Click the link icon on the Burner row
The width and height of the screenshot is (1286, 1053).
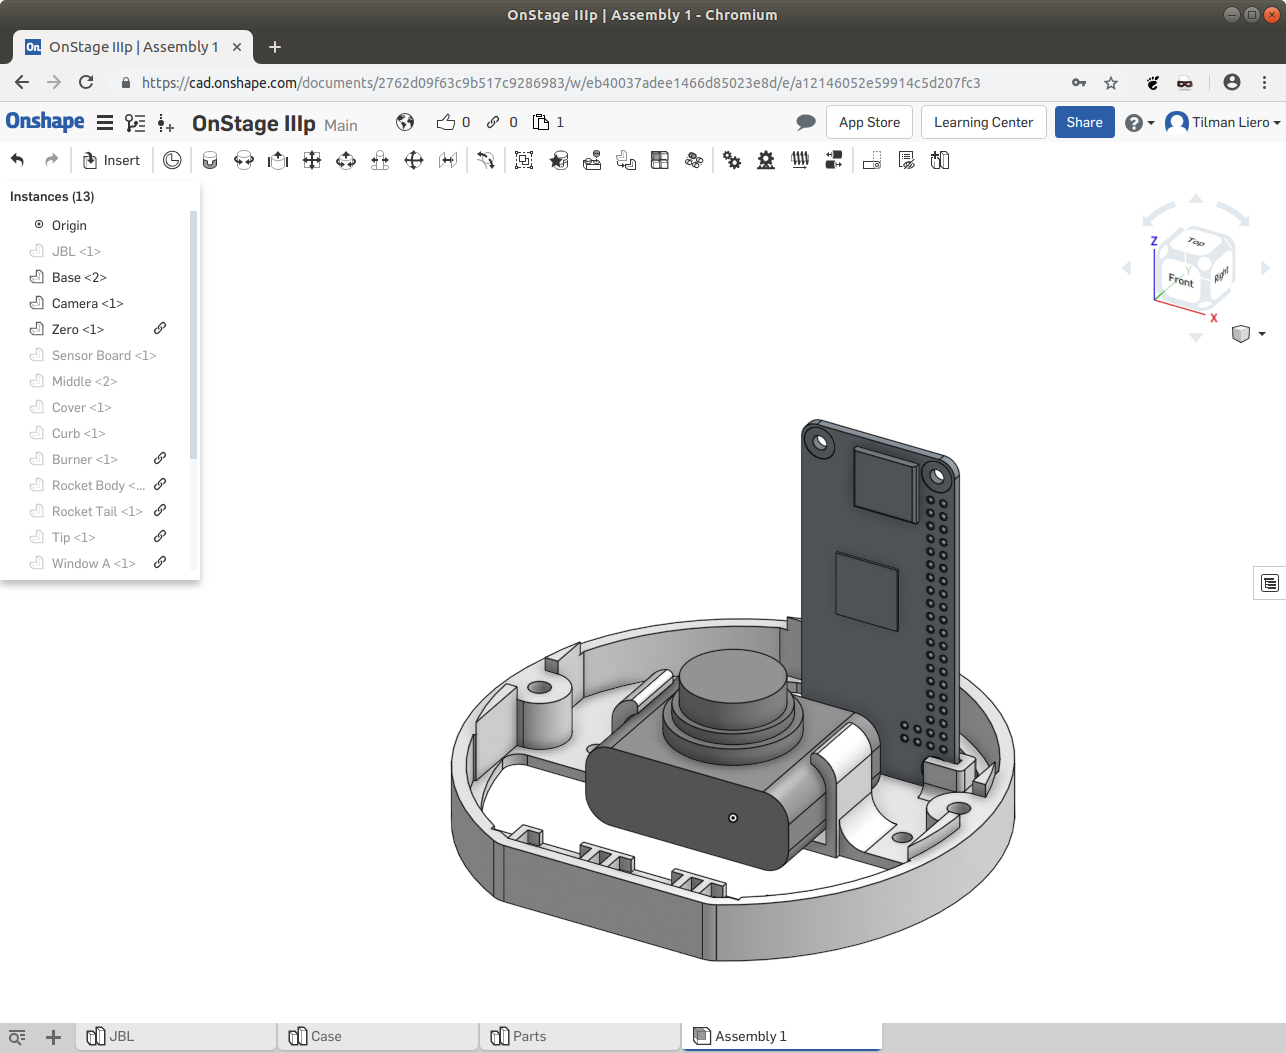point(160,458)
